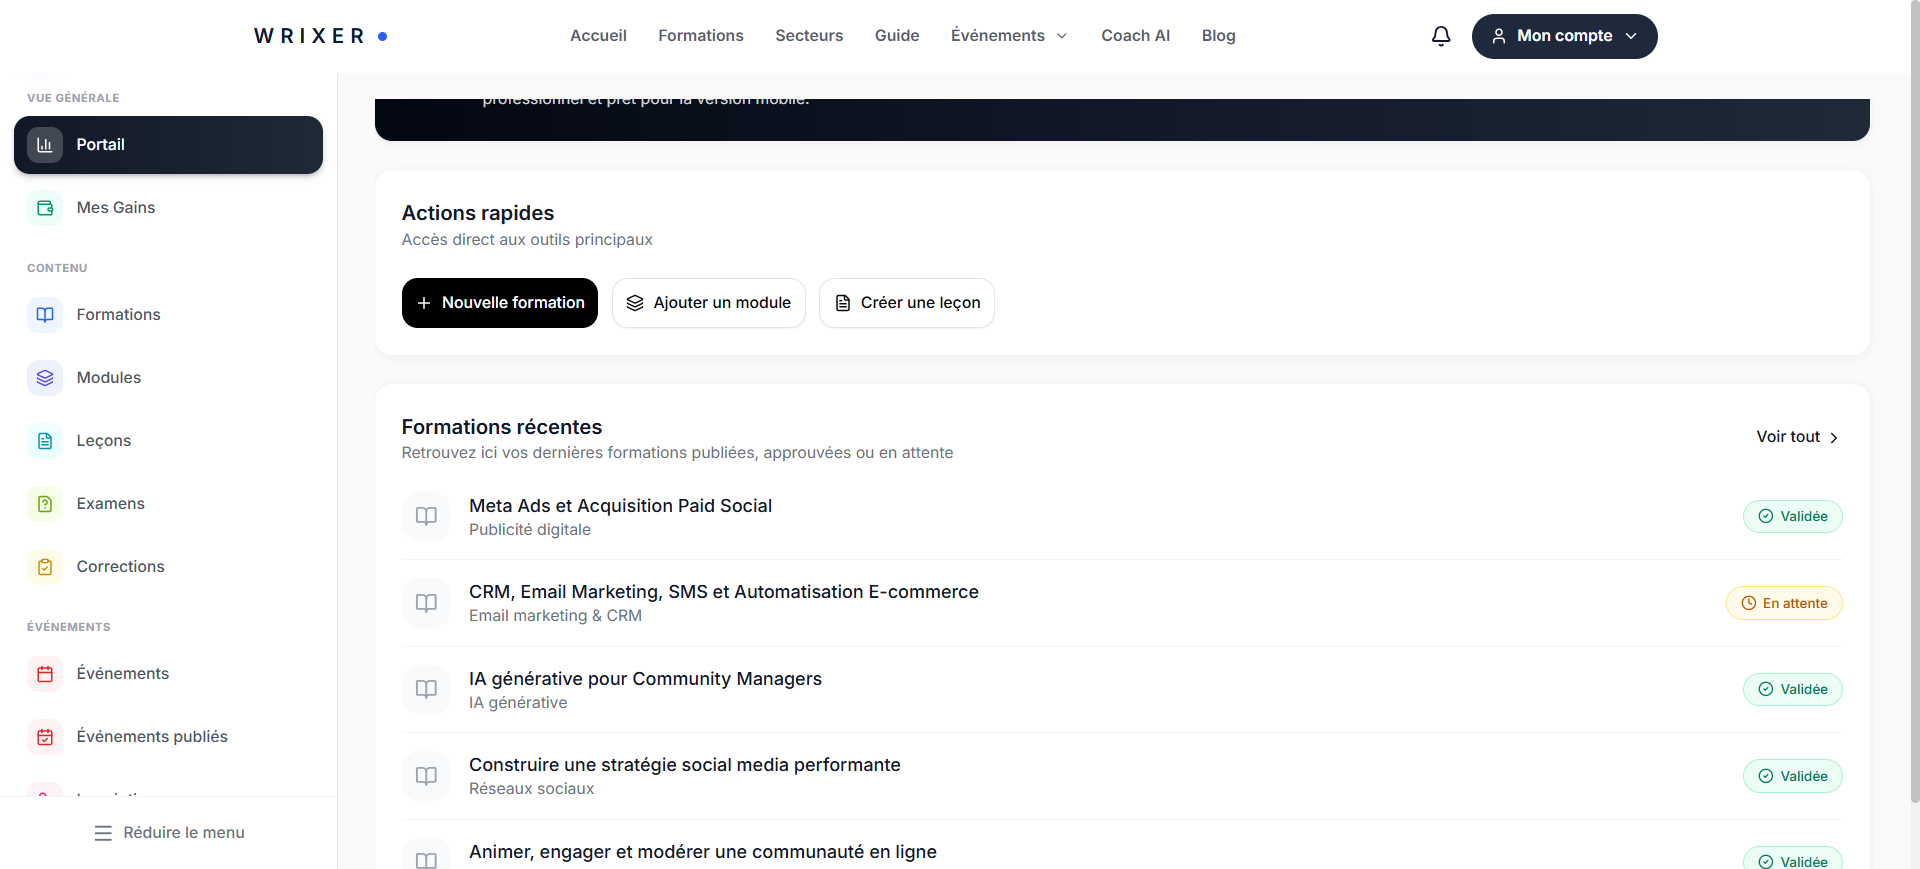
Task: Click the Événements publiés calendar icon
Action: tap(45, 737)
